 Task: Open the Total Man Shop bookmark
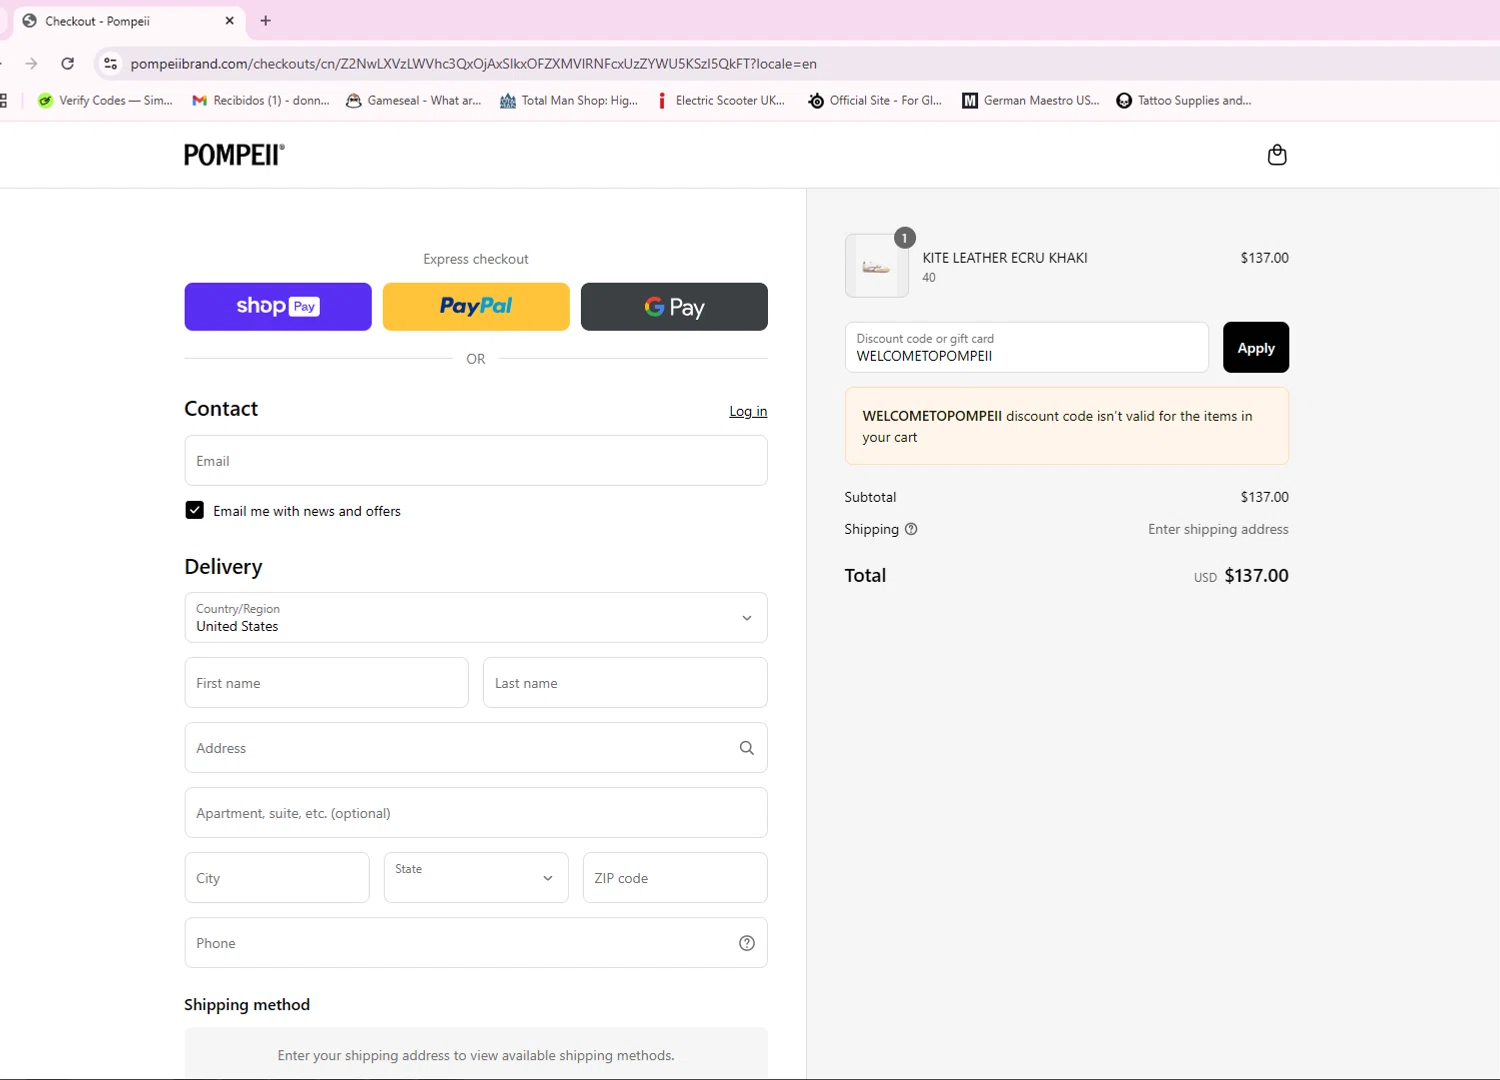click(568, 100)
